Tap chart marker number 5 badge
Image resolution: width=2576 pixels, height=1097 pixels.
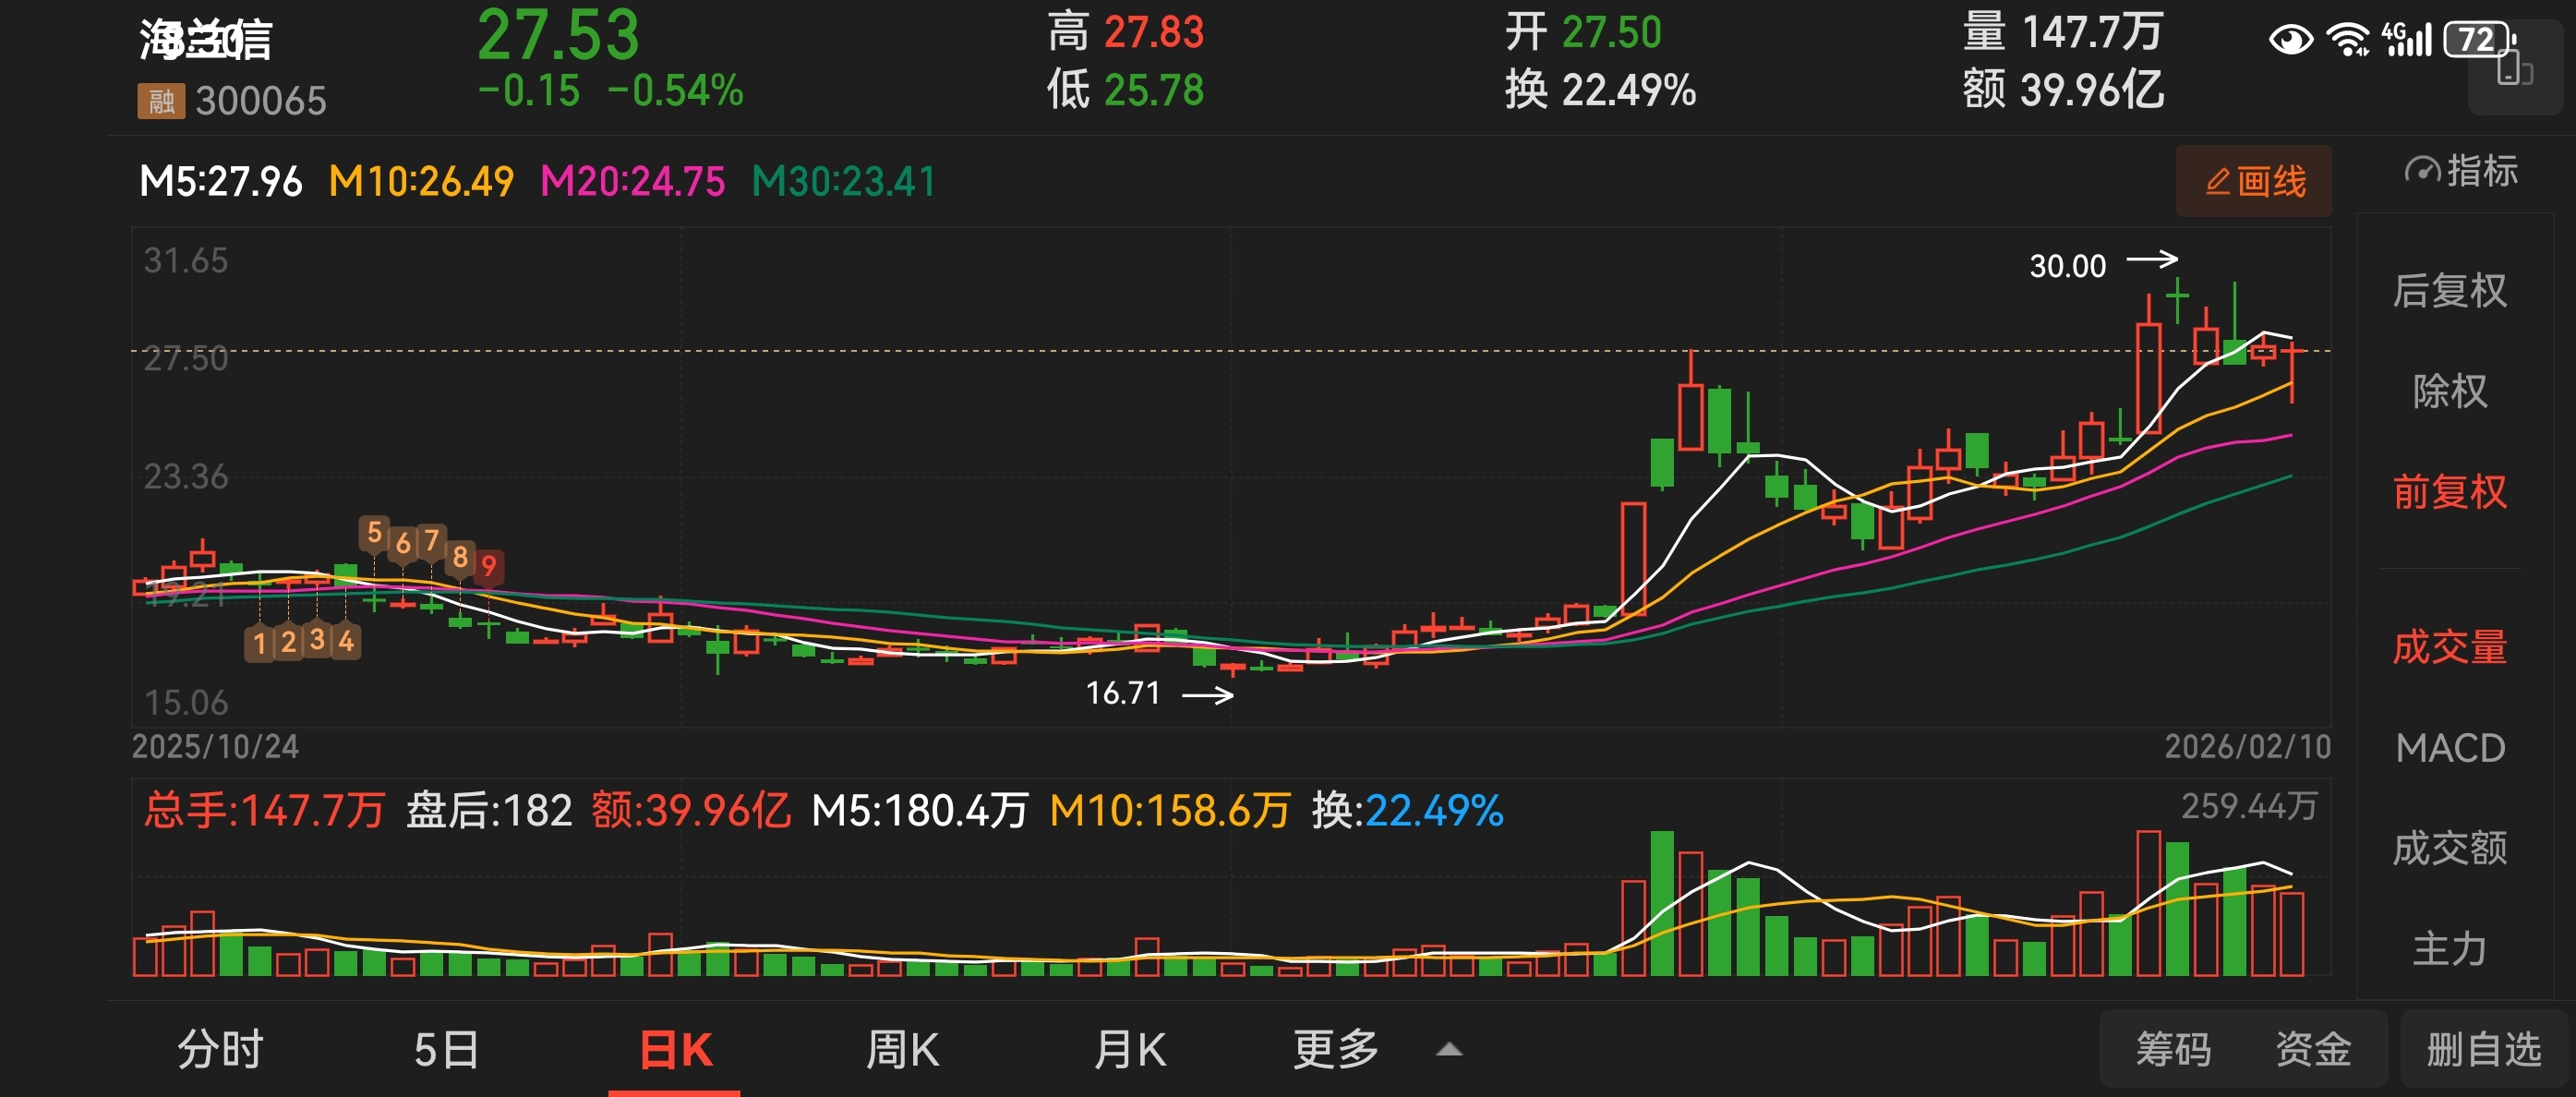(374, 533)
